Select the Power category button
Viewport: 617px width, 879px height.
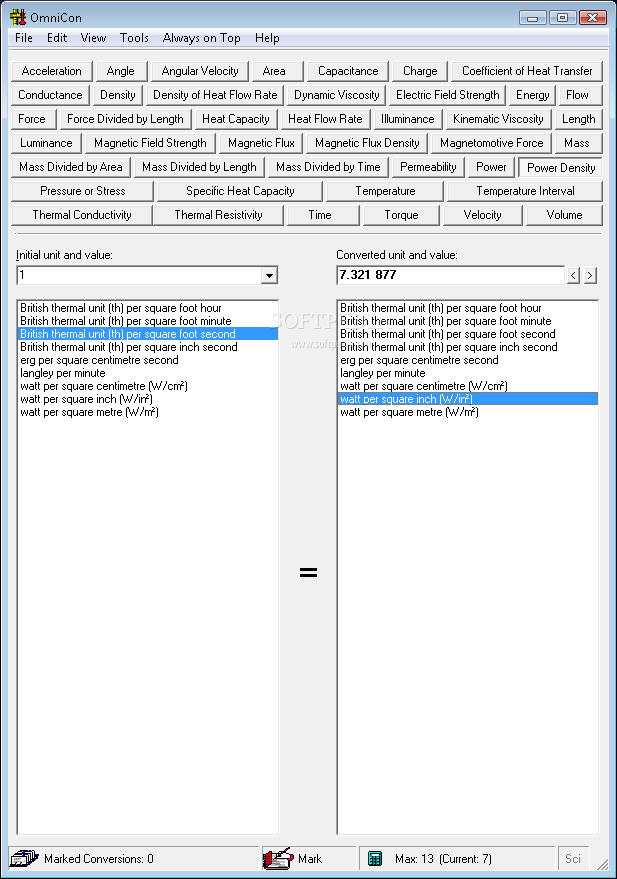pyautogui.click(x=491, y=168)
